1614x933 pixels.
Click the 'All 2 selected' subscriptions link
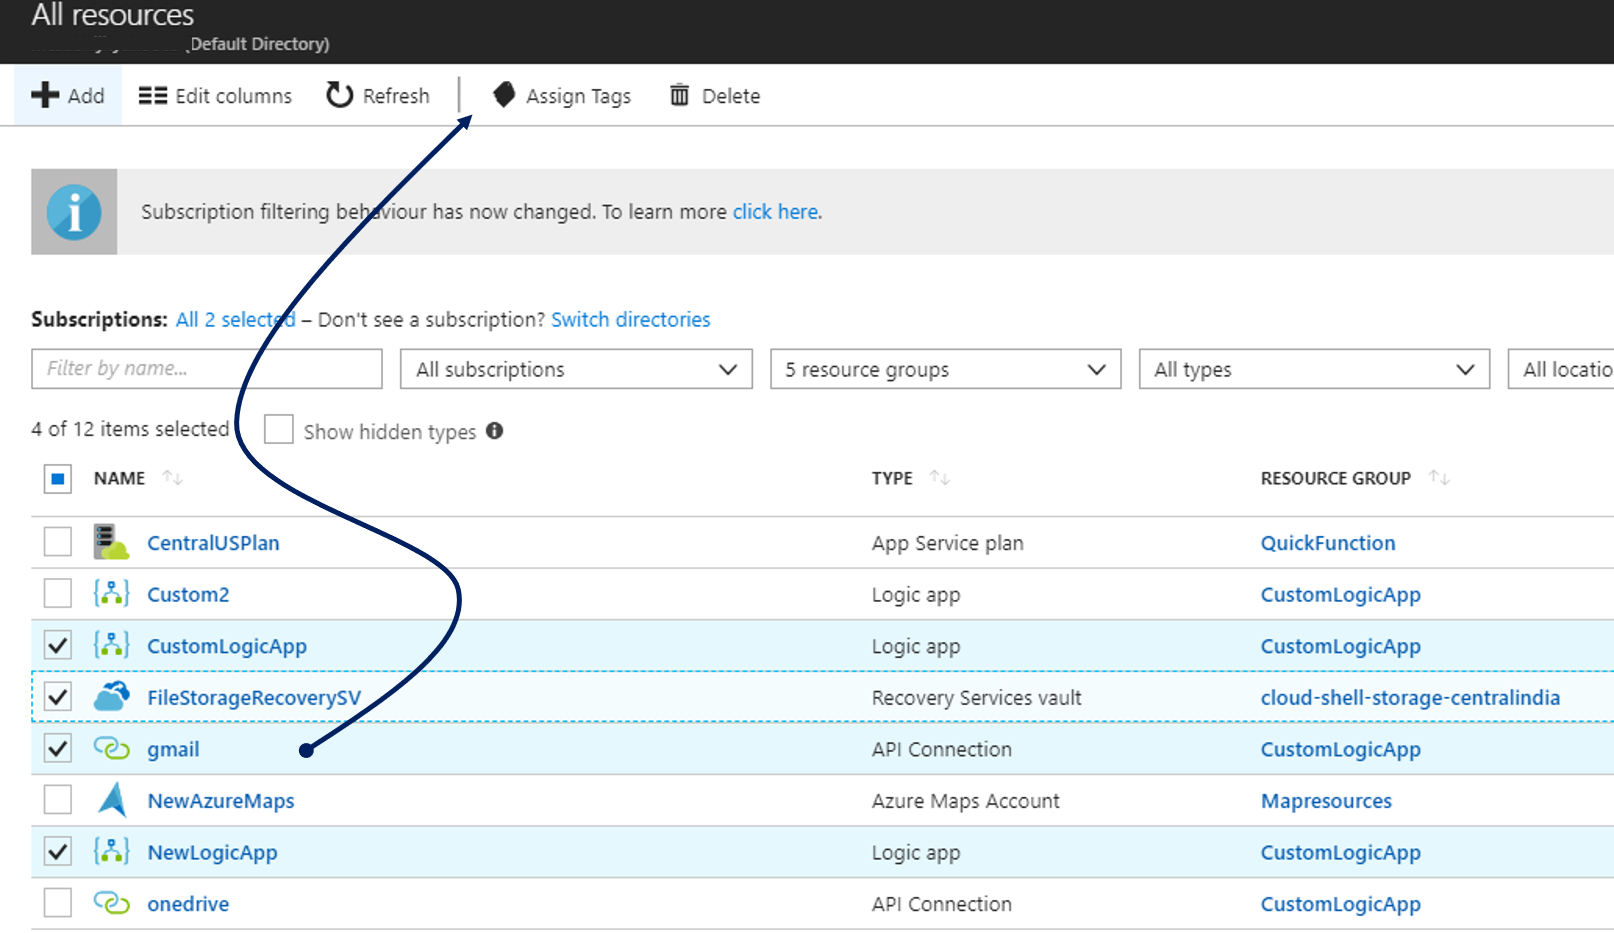point(236,319)
